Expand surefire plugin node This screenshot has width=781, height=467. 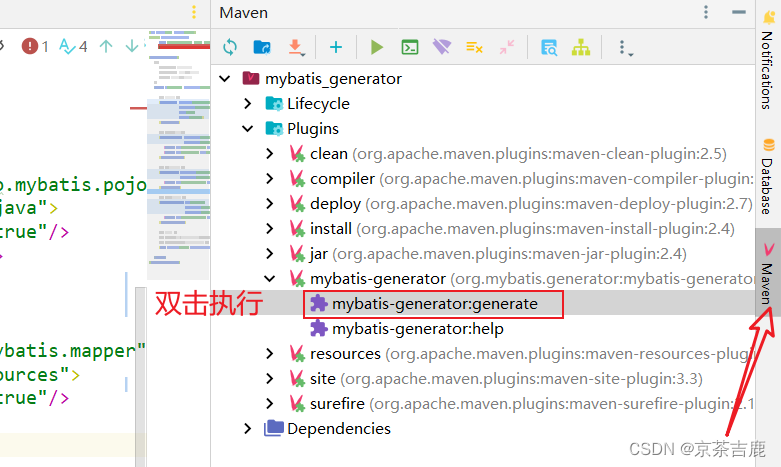coord(269,403)
